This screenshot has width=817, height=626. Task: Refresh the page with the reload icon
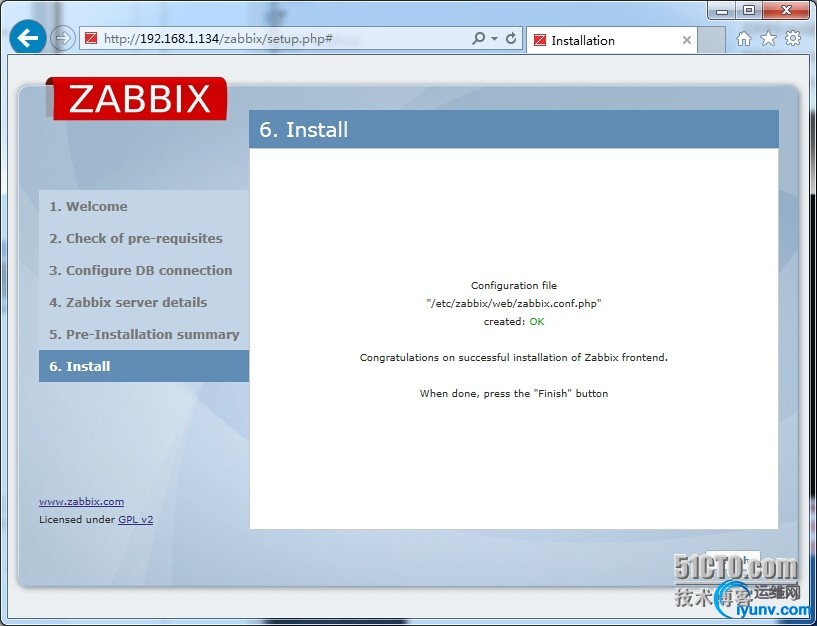point(511,39)
